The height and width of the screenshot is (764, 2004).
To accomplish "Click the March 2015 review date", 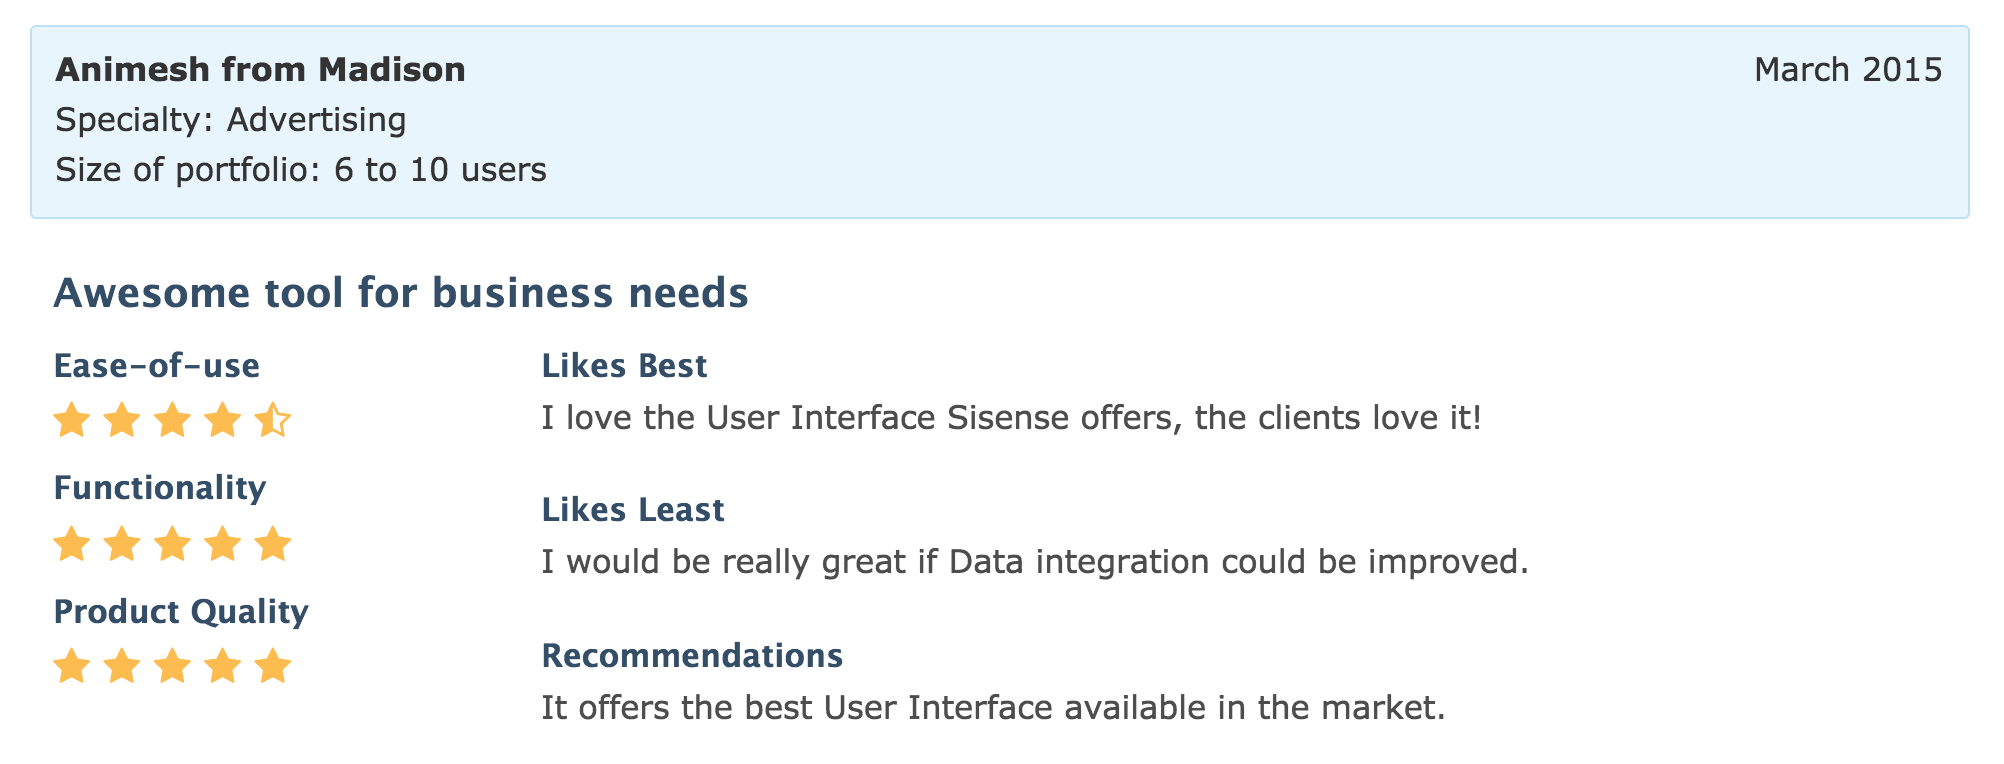I will pyautogui.click(x=1847, y=70).
